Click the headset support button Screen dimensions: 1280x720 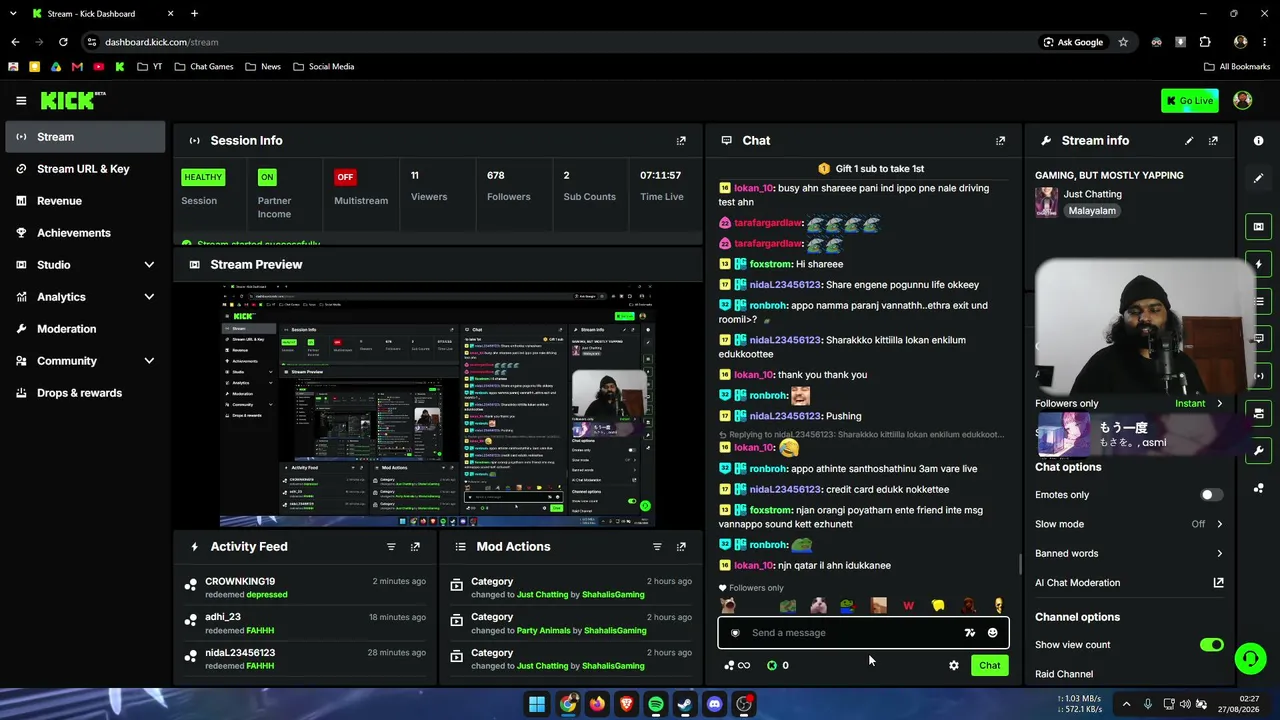pyautogui.click(x=1250, y=658)
